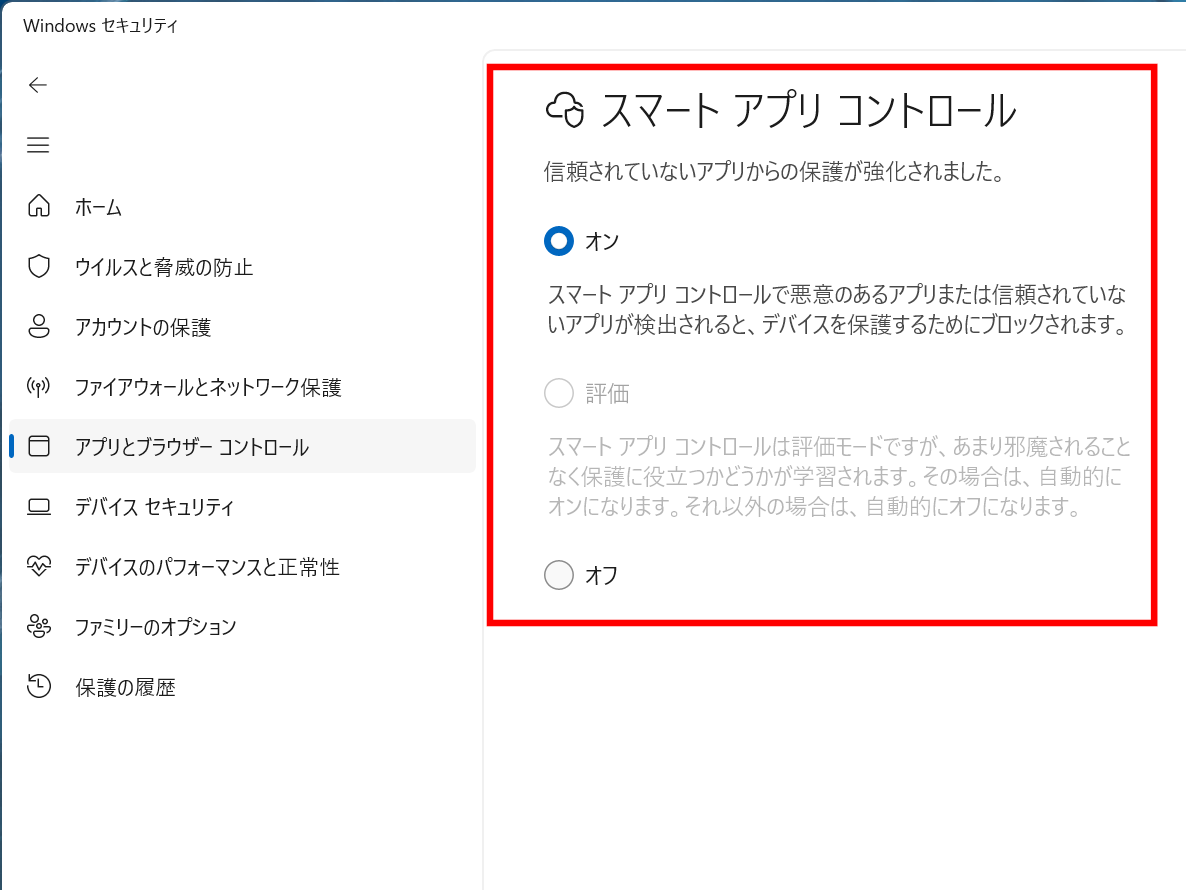Open デバイス セキュリティ
The image size is (1186, 890).
(242, 507)
